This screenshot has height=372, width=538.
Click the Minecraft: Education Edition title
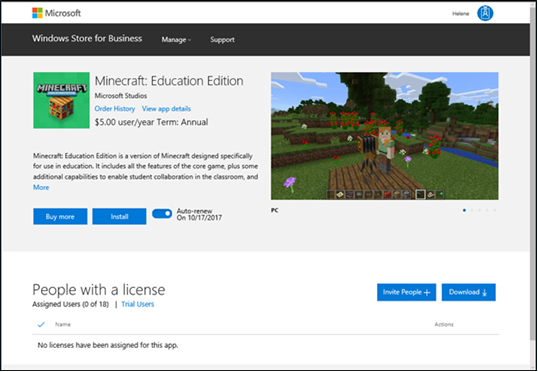tap(169, 81)
